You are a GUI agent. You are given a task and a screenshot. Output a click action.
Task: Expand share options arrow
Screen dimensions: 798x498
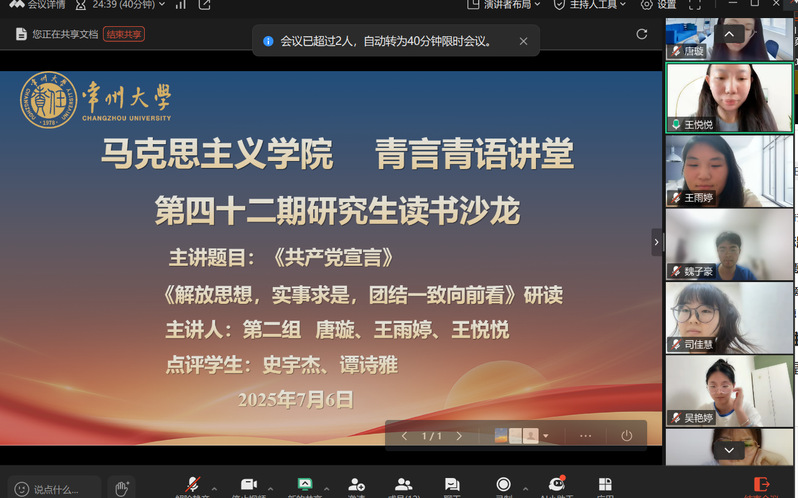click(x=327, y=489)
